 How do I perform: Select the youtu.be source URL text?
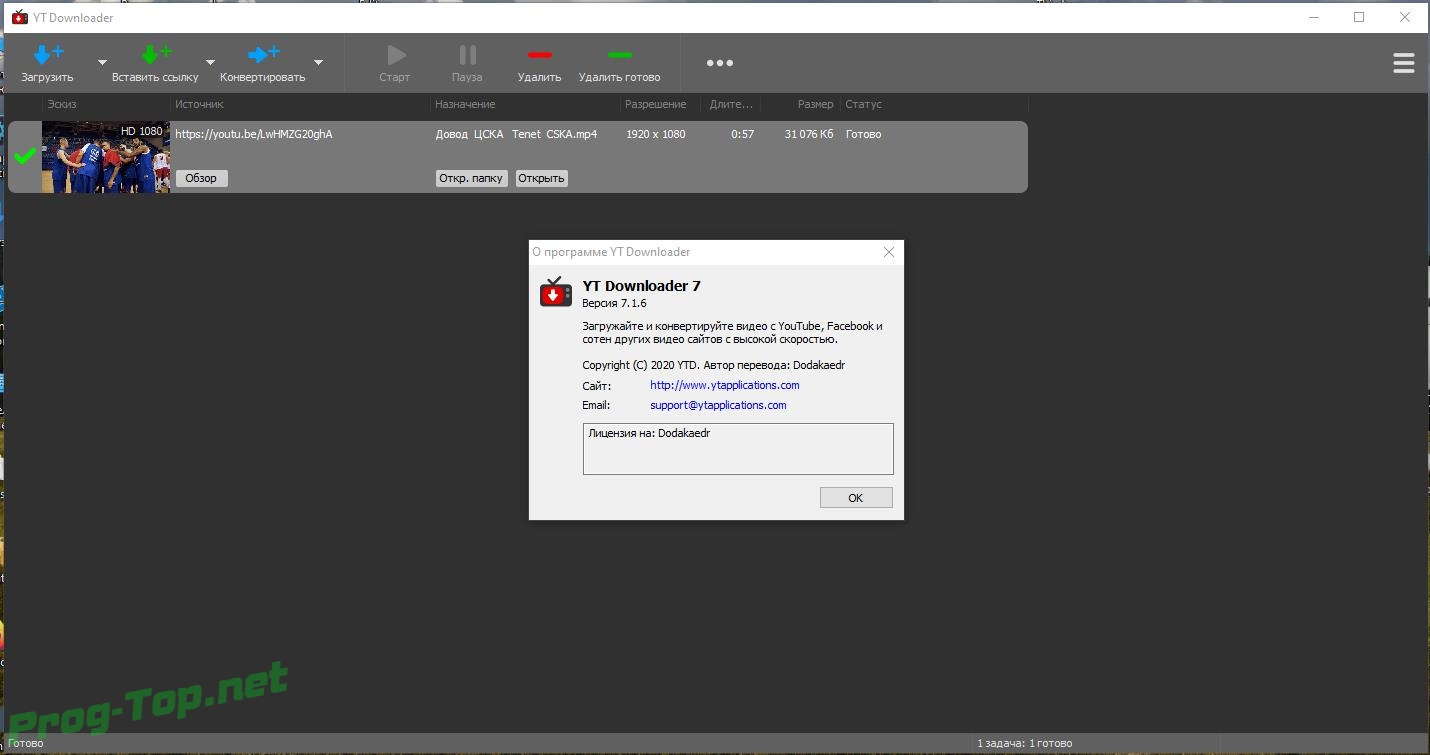pos(254,134)
